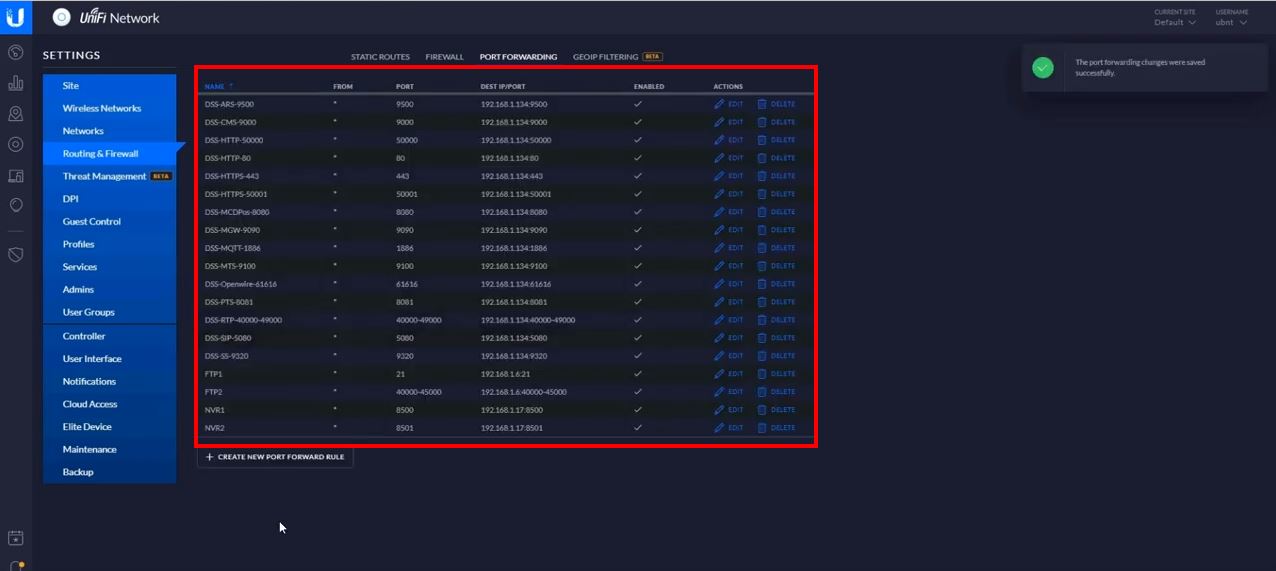Viewport: 1276px width, 571px height.
Task: Click the Ubiquiti logo at top left
Action: [x=15, y=17]
